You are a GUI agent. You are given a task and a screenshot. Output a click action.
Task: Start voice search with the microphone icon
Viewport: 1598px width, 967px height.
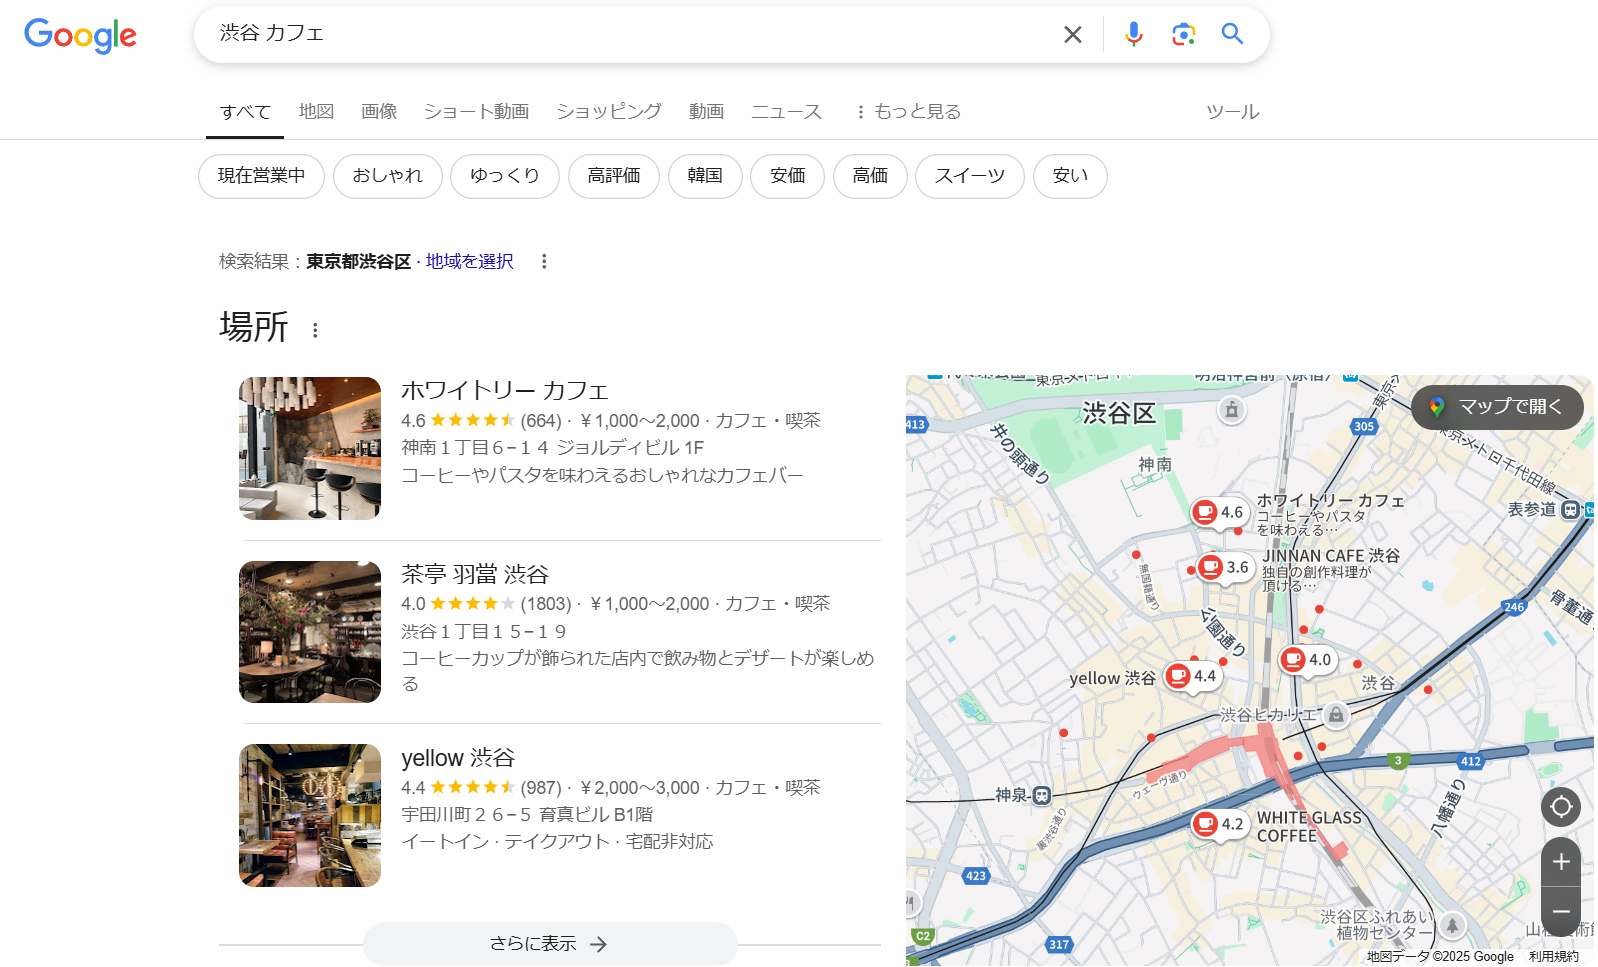click(1133, 35)
